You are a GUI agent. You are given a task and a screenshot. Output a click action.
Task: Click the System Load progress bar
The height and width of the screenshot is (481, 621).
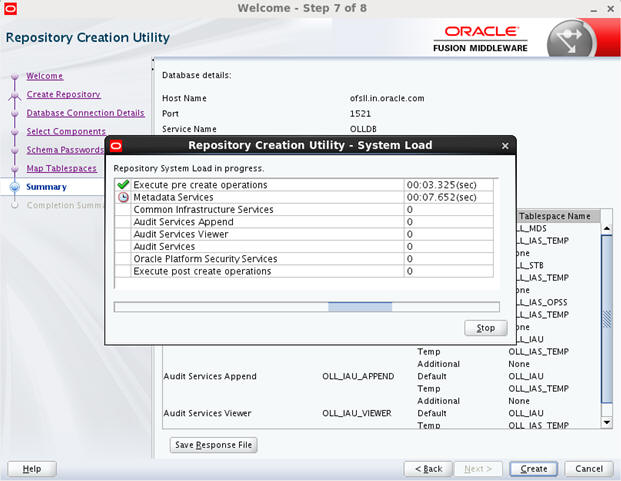point(307,307)
